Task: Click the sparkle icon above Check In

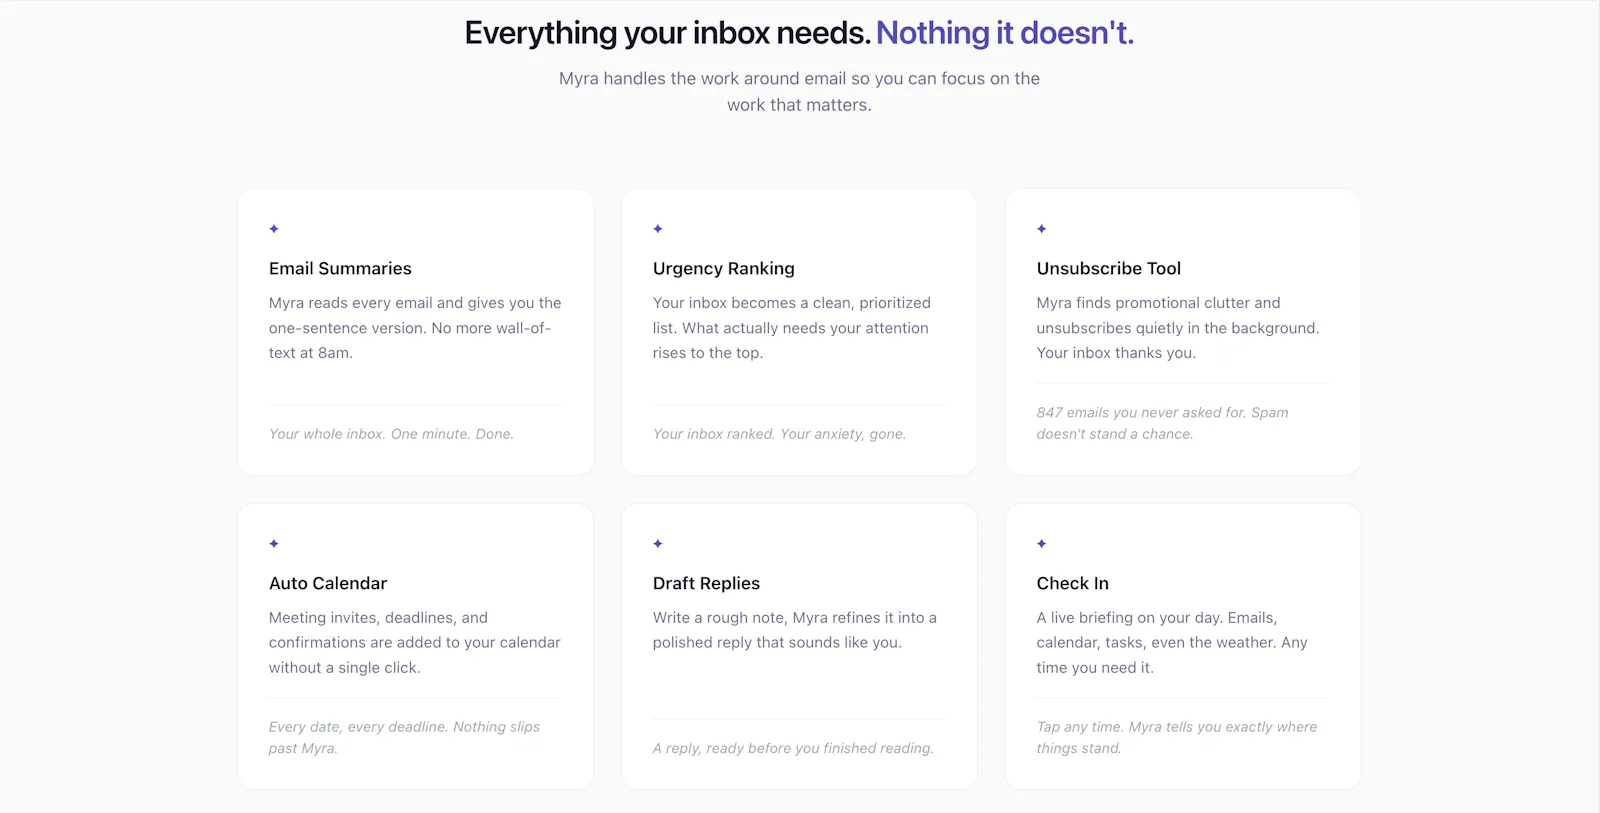Action: click(x=1042, y=544)
